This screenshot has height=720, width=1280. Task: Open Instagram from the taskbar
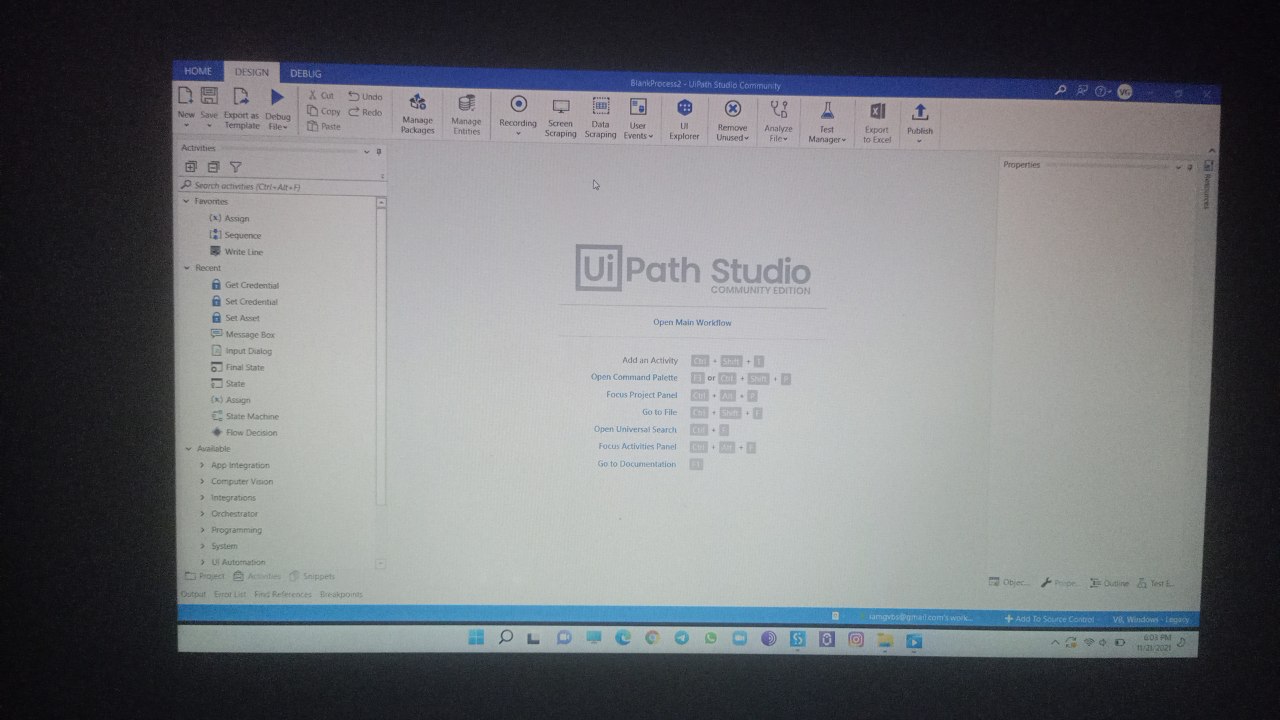[856, 639]
